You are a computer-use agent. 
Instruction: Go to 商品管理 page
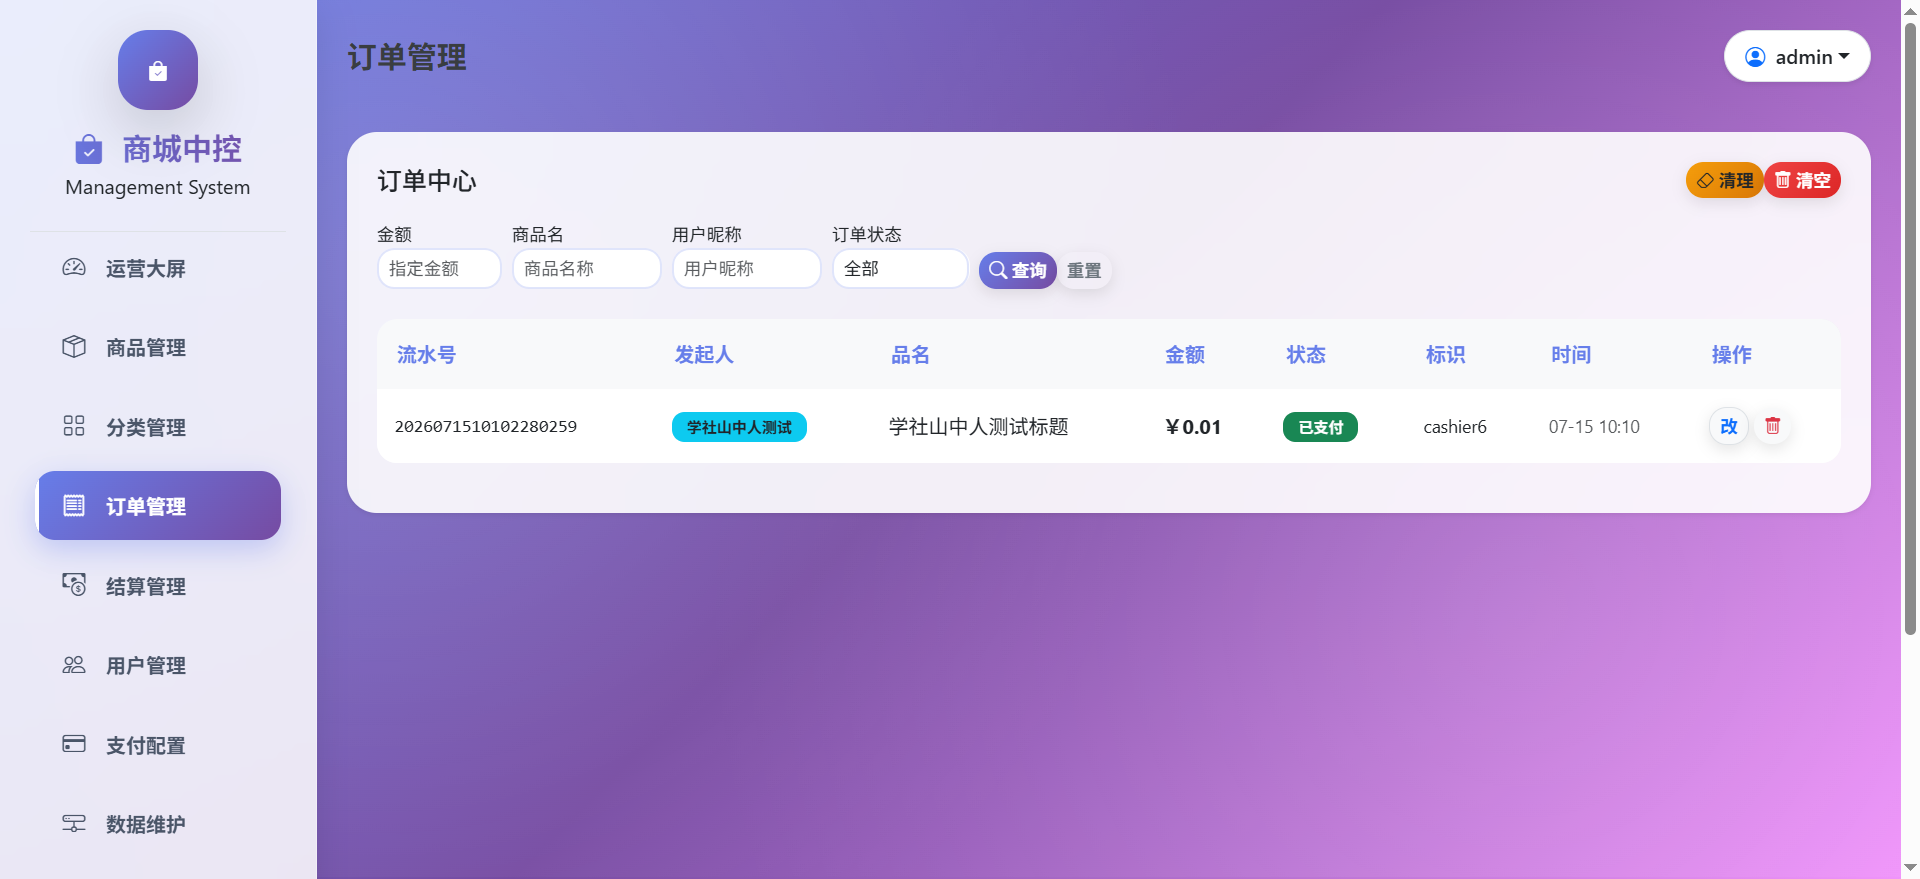point(158,347)
